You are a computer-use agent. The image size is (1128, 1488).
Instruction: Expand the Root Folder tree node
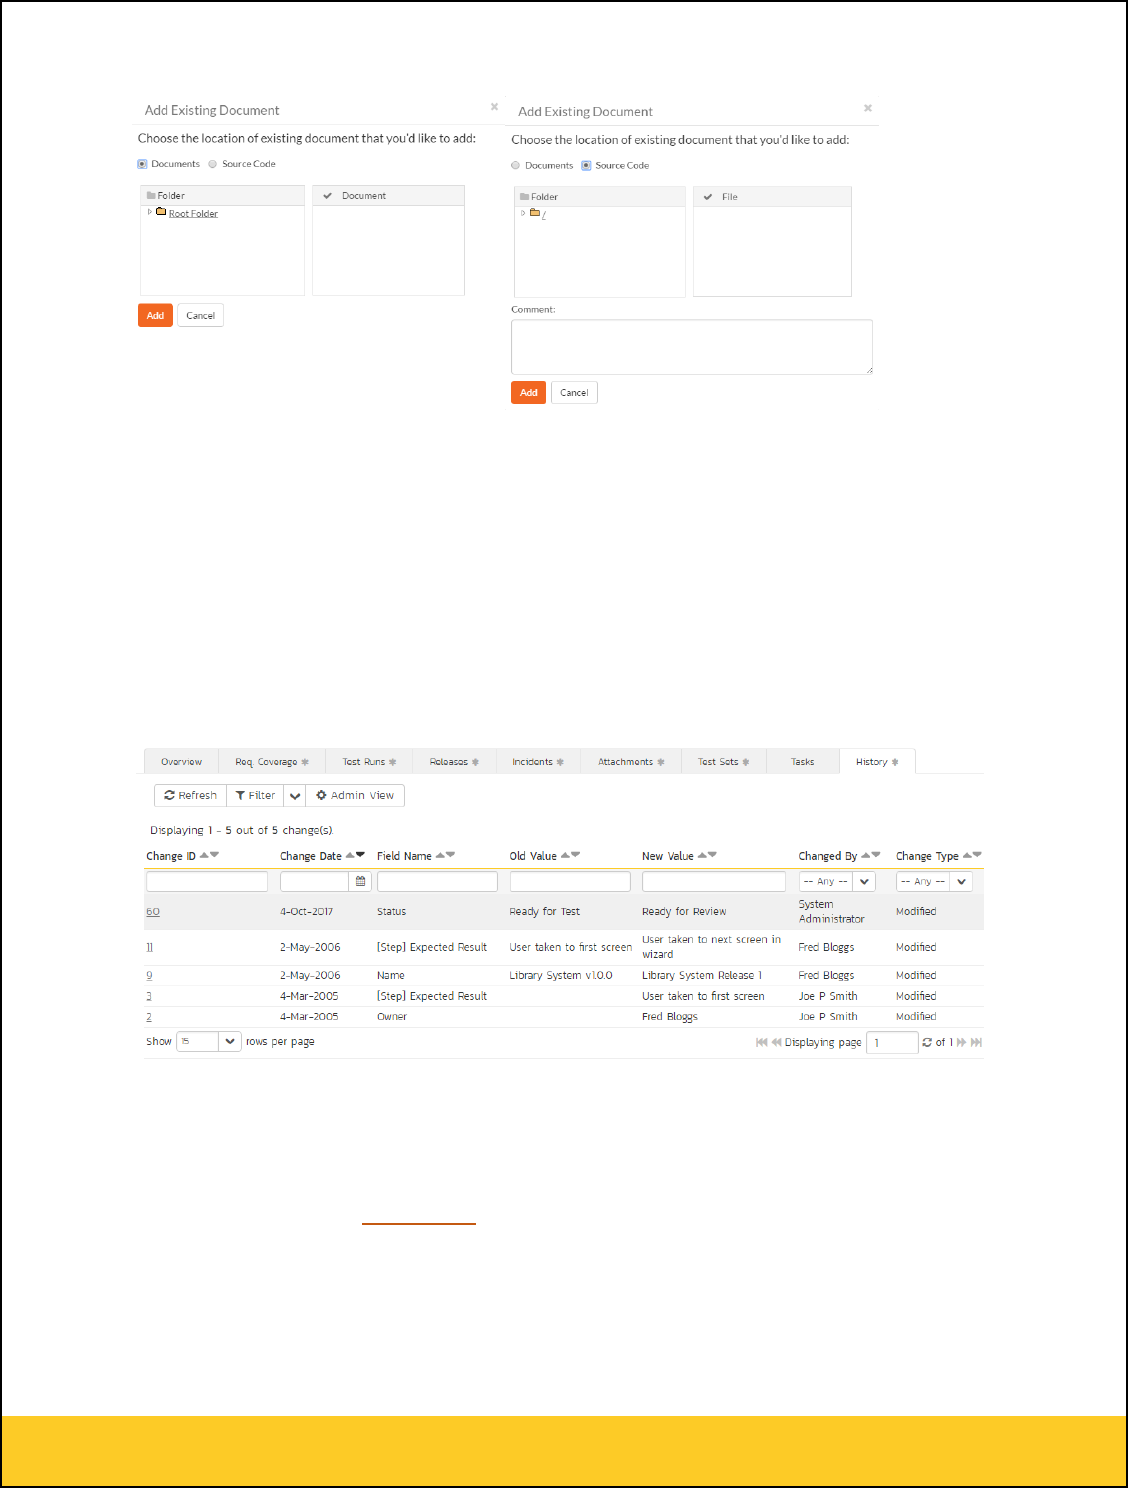click(x=150, y=212)
